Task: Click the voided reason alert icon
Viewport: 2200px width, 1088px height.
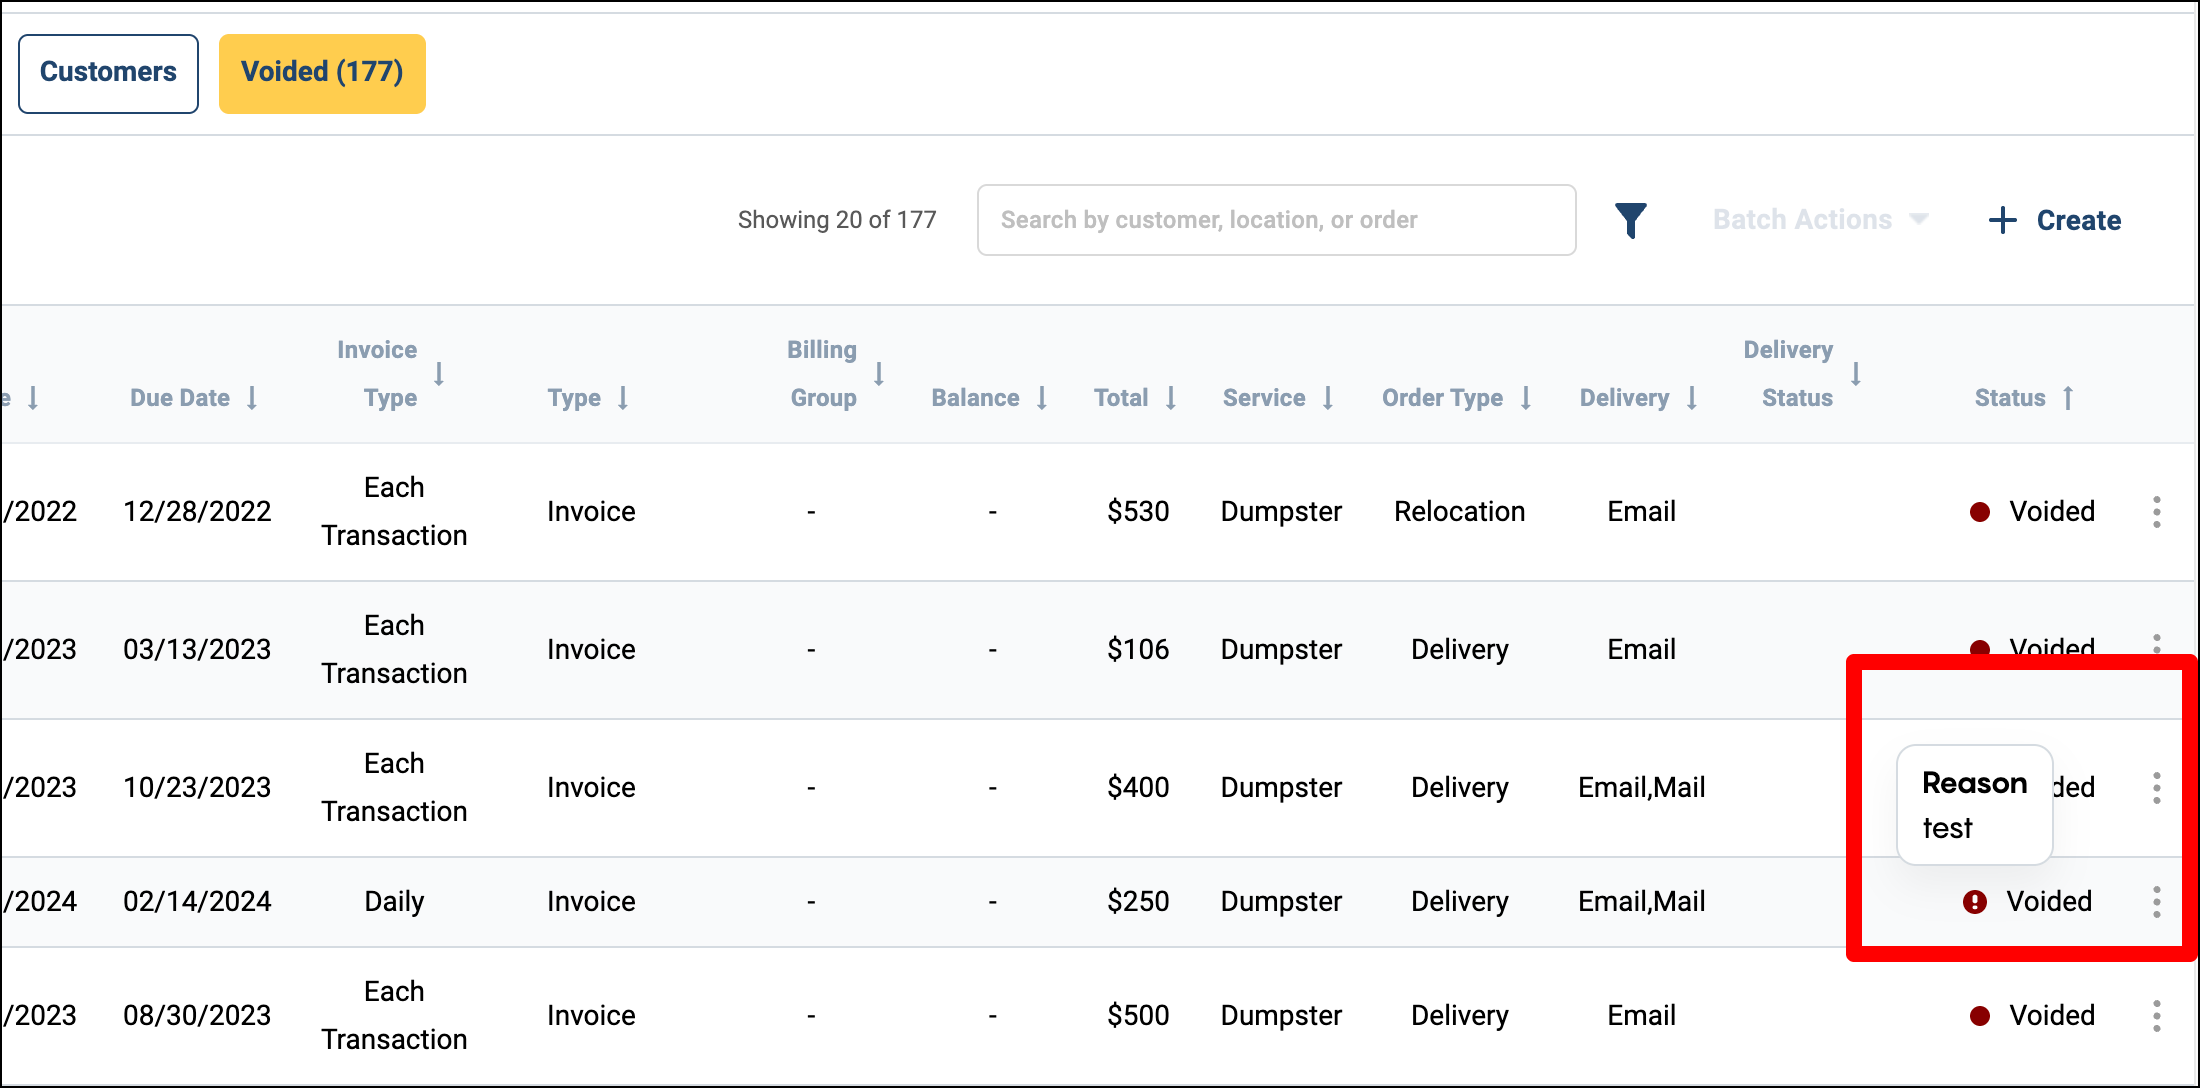Action: 1974,902
